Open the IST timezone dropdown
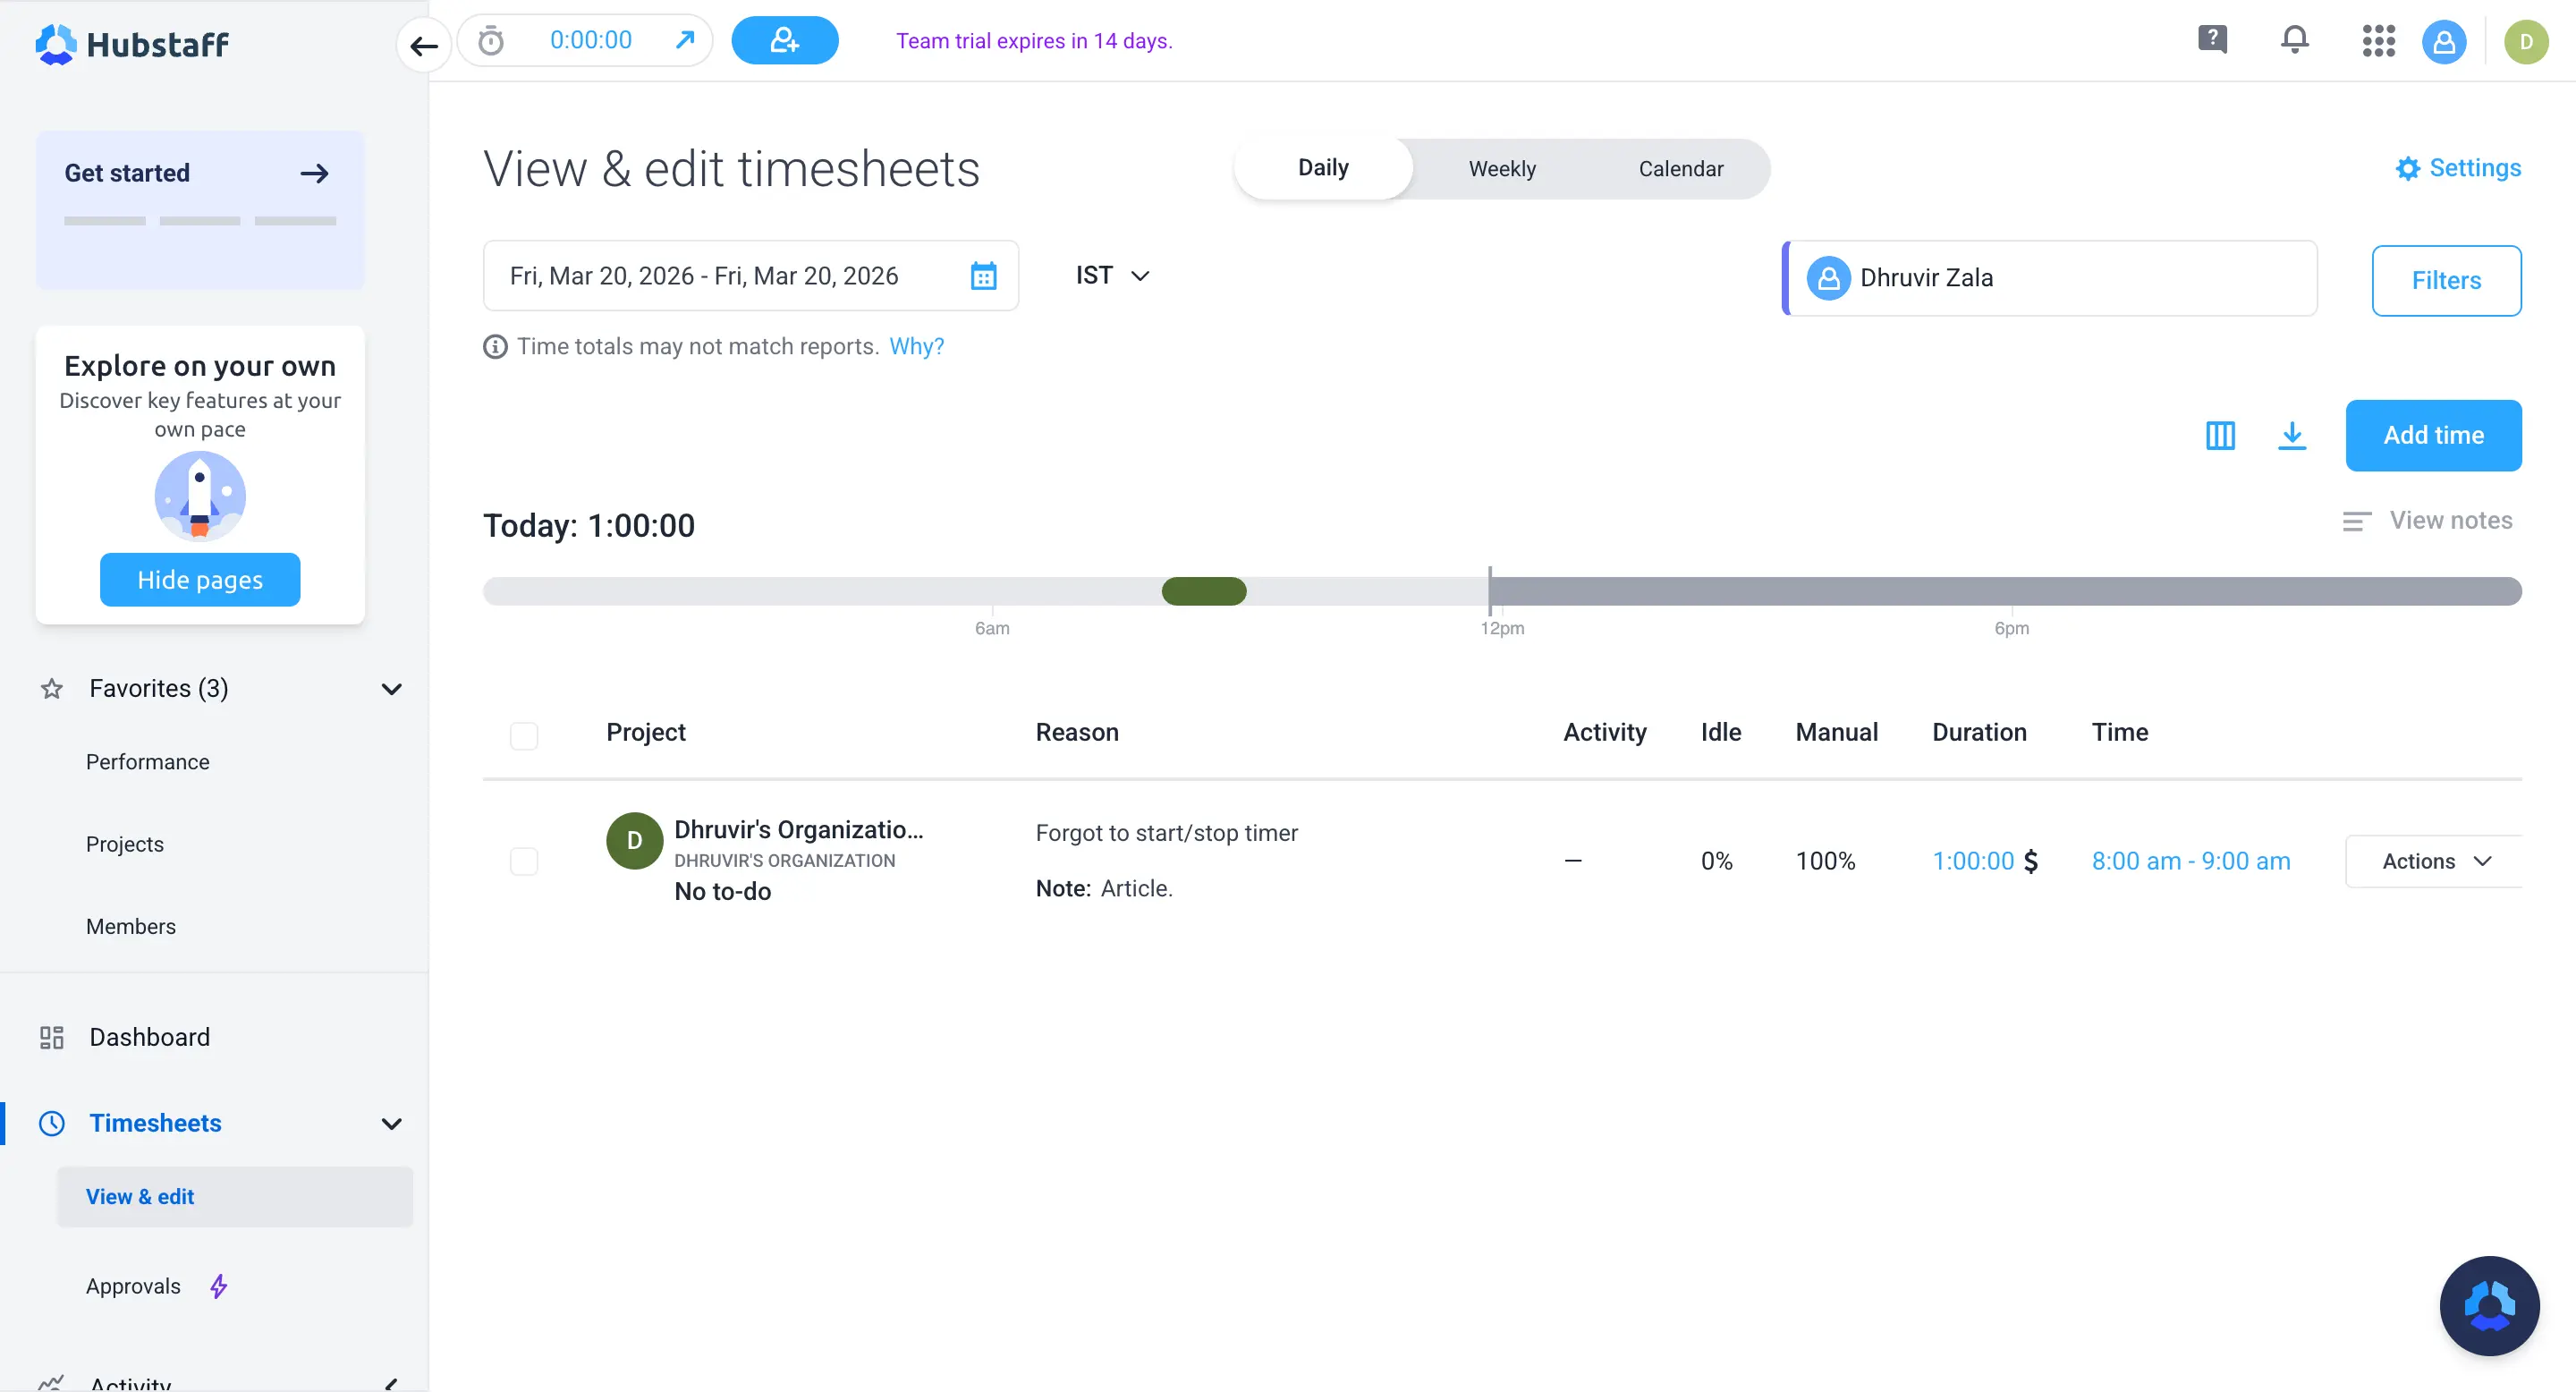The width and height of the screenshot is (2576, 1392). click(1112, 275)
